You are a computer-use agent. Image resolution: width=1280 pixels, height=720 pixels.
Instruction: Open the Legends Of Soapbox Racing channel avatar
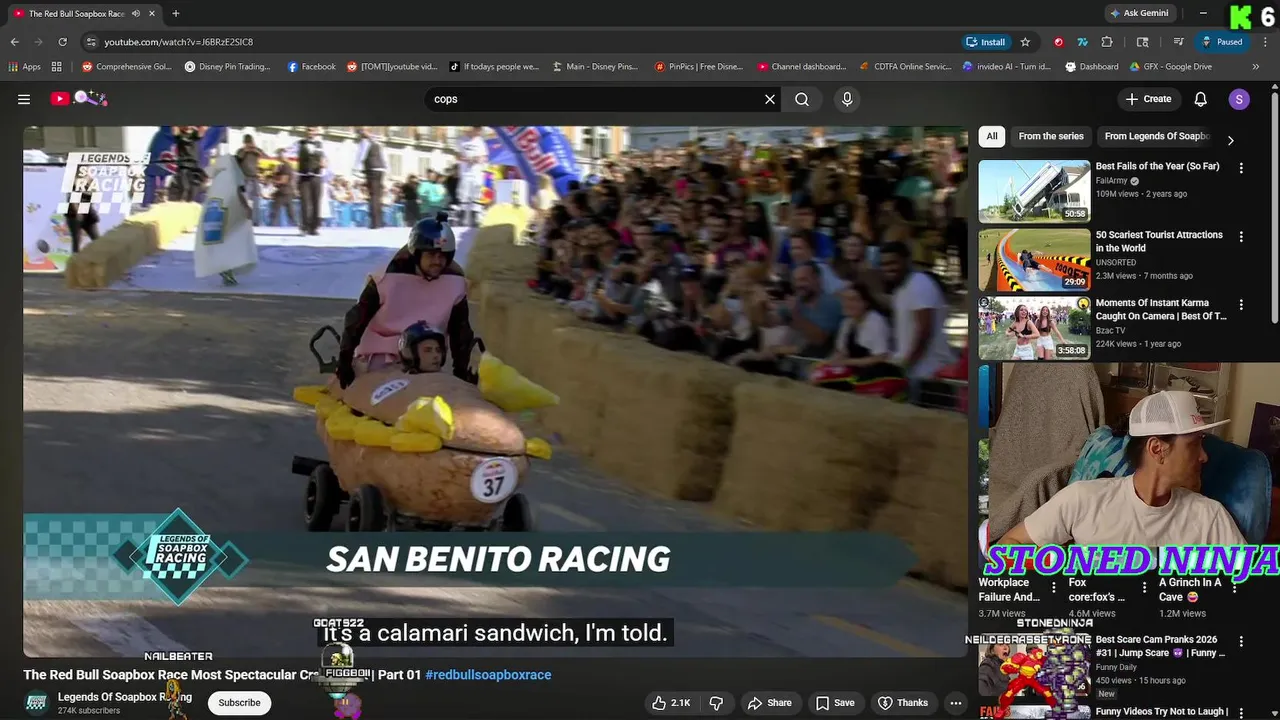coord(36,703)
